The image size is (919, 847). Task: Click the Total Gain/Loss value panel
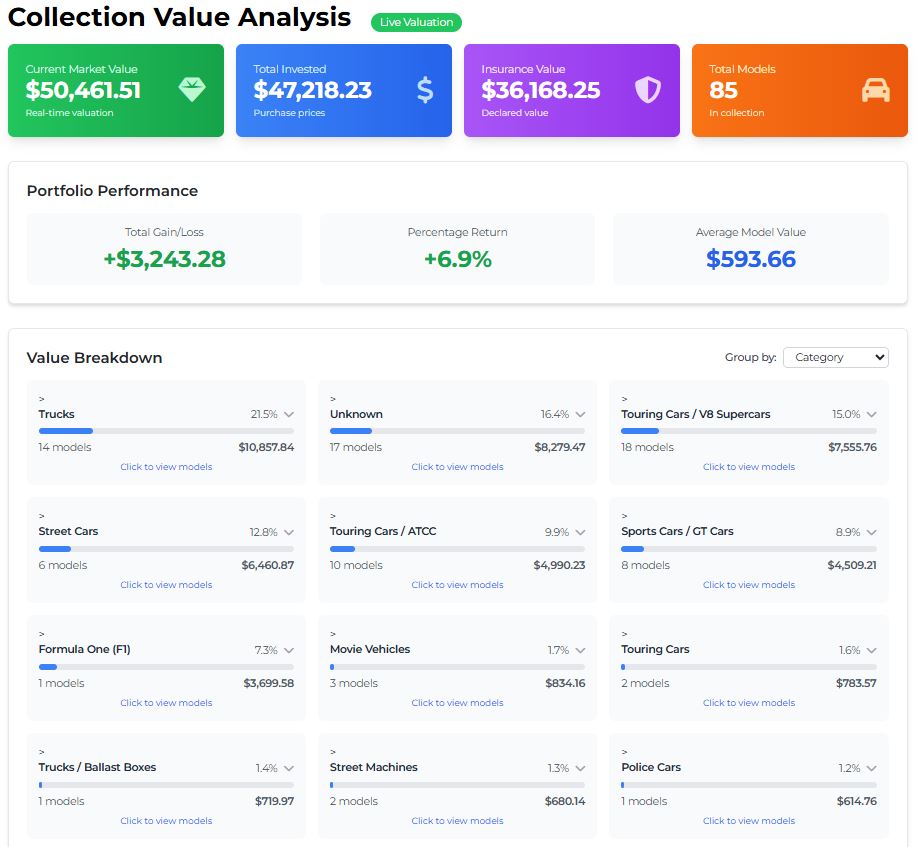click(x=164, y=249)
